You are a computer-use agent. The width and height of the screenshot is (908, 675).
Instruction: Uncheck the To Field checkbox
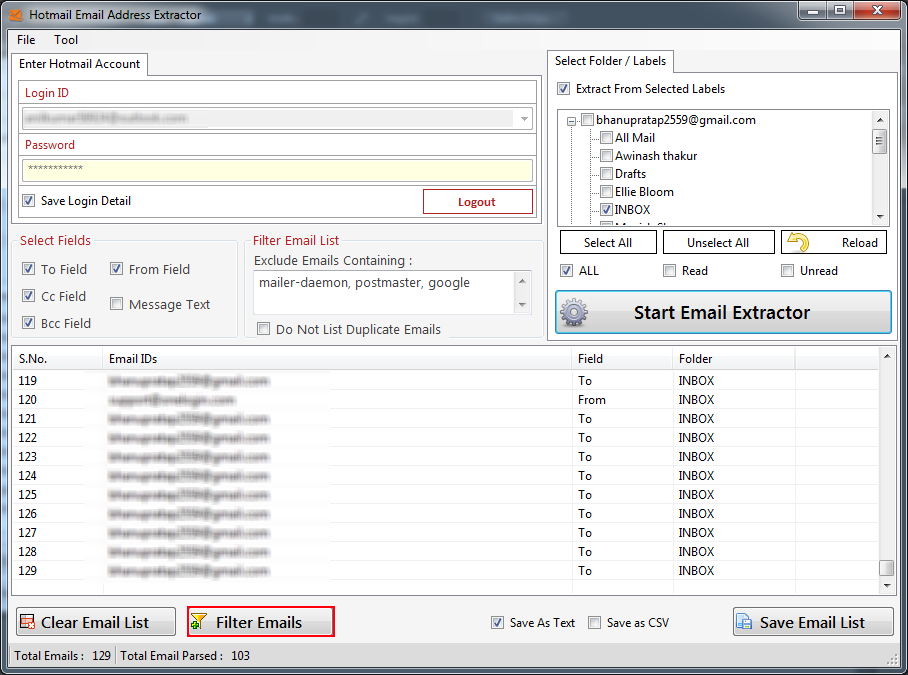[28, 269]
